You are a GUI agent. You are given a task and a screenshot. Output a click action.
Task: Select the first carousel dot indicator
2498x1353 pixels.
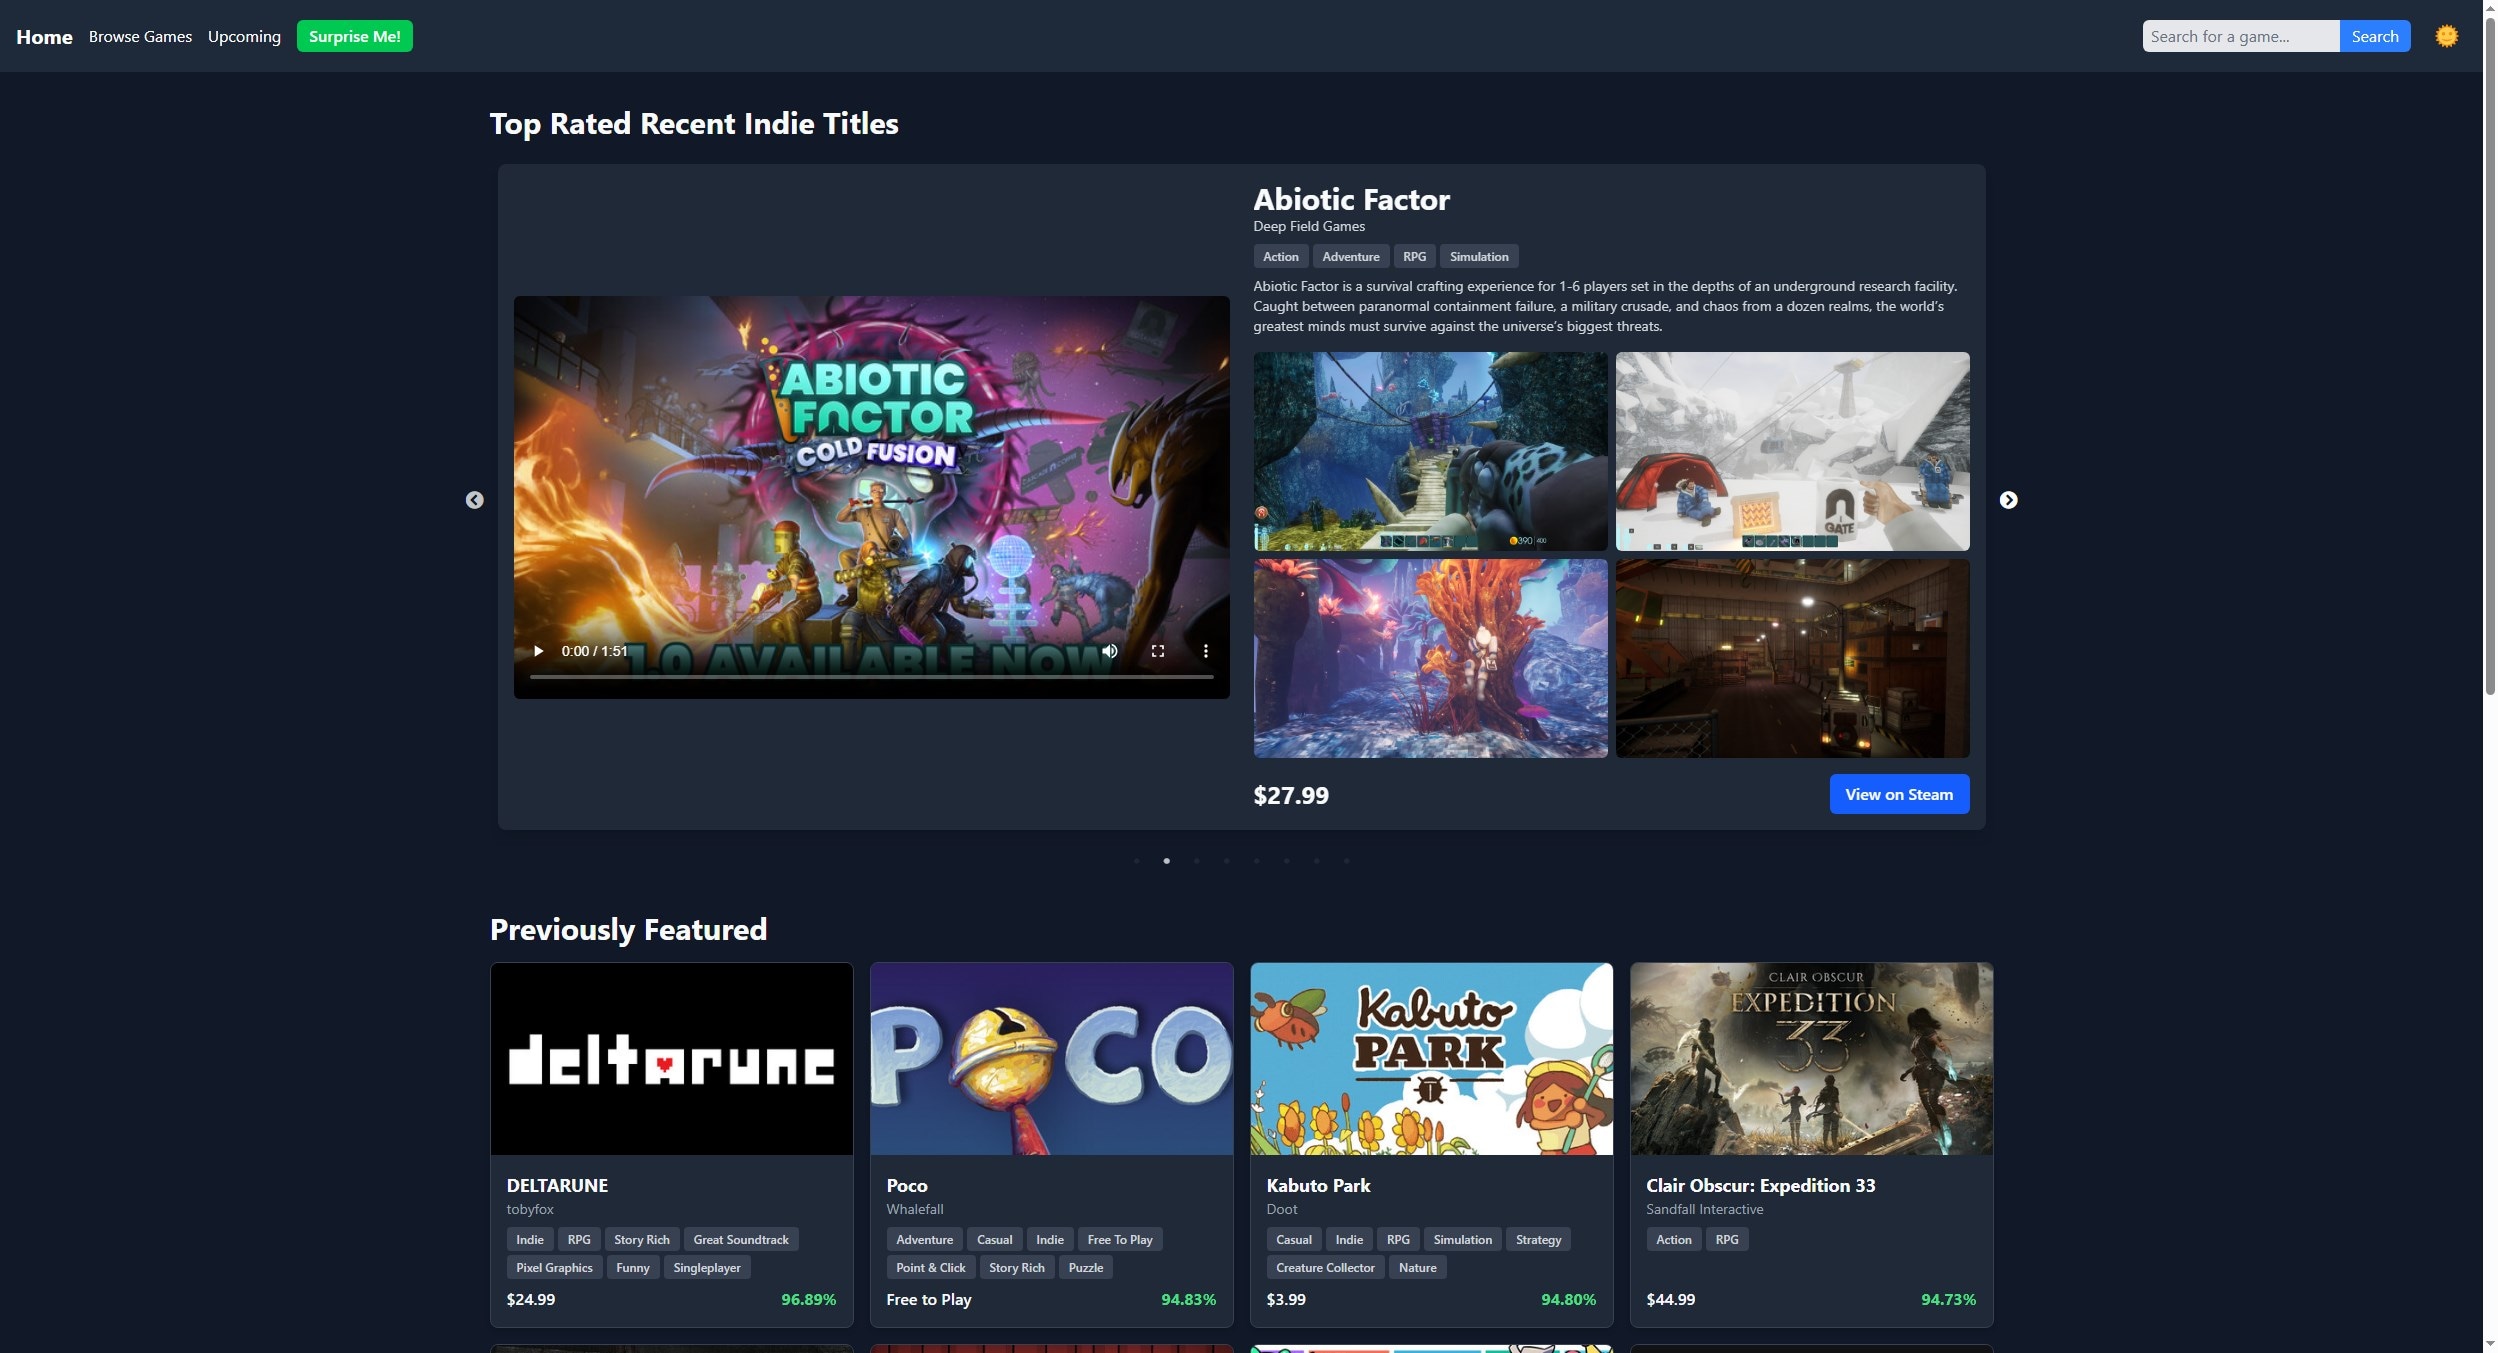tap(1136, 861)
